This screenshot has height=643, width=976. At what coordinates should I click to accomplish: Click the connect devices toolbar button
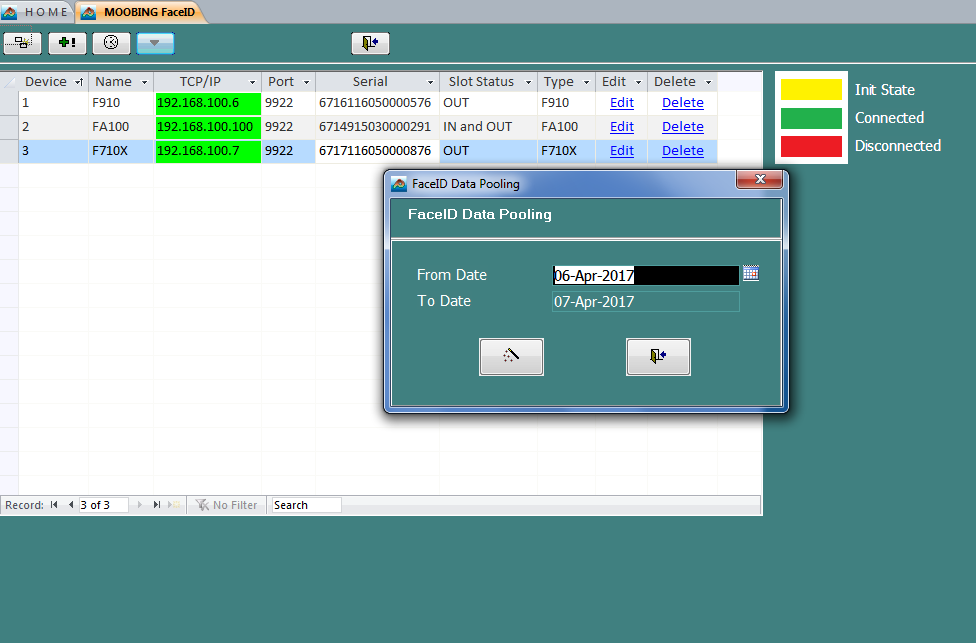(22, 43)
